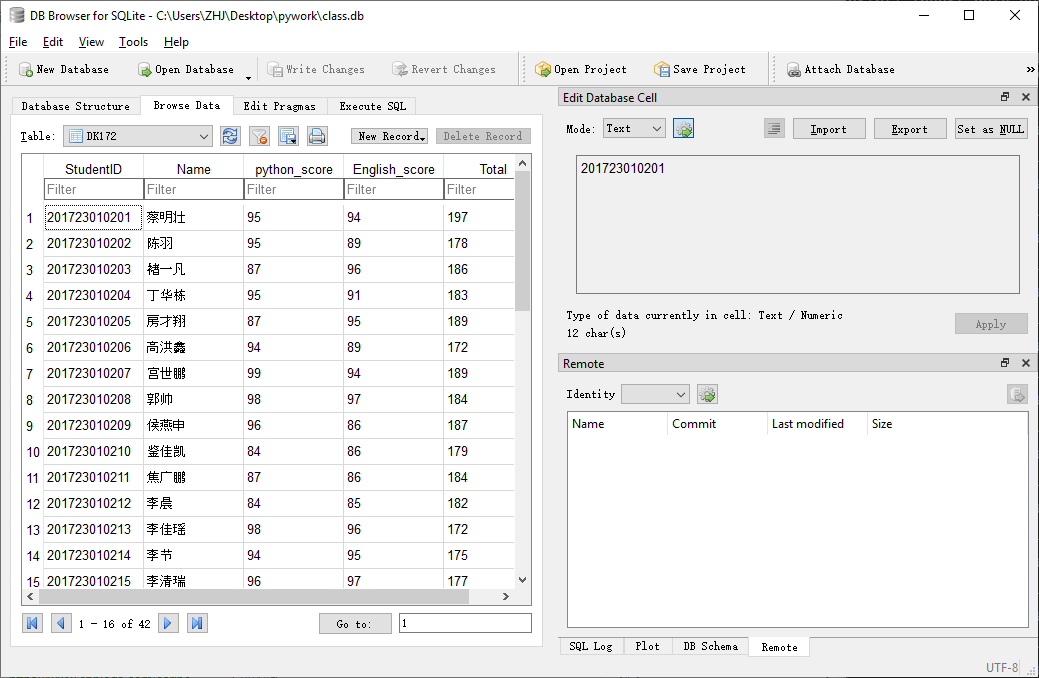
Task: Jump to the last page icon
Action: [197, 623]
